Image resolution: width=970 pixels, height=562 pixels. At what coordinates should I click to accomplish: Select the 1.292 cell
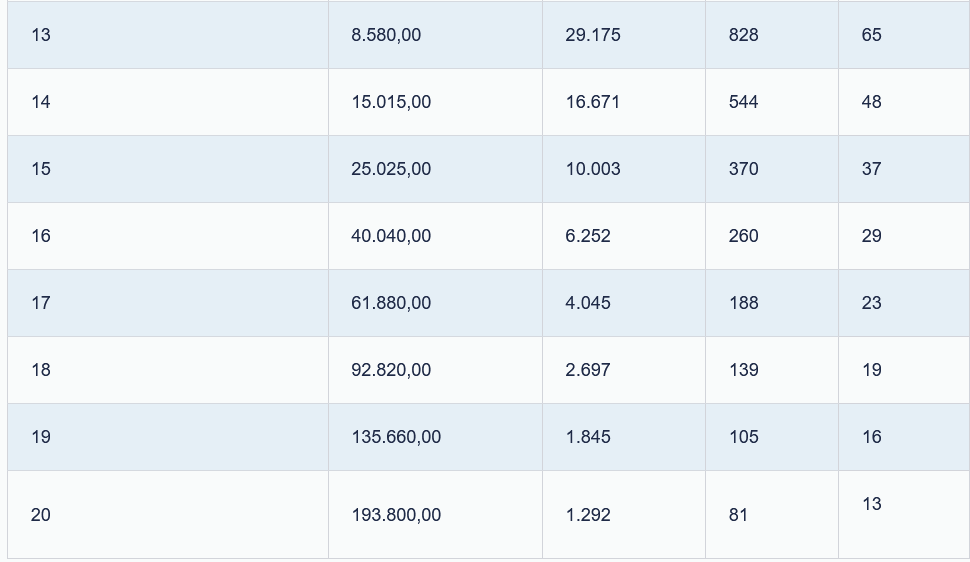coord(588,515)
